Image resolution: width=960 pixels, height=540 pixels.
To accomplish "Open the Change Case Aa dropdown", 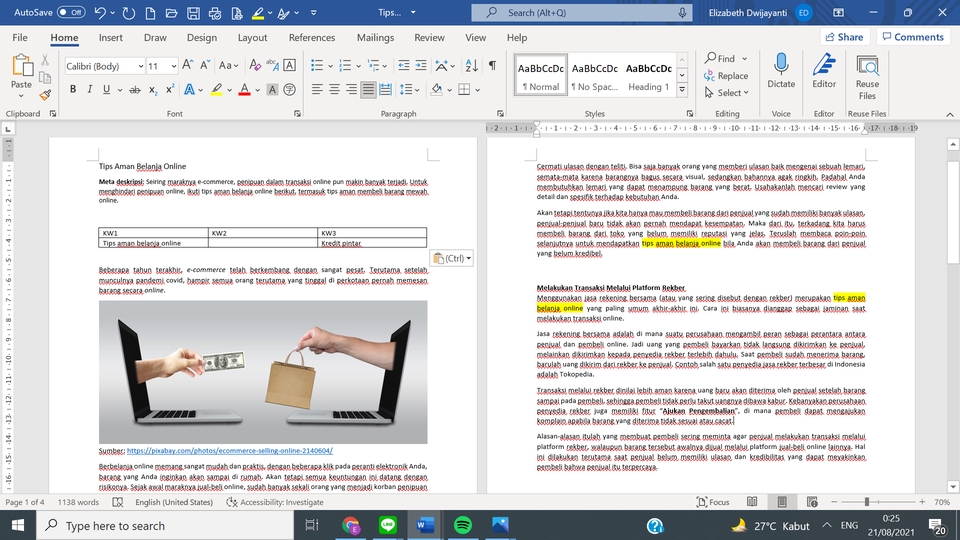I will pos(228,66).
